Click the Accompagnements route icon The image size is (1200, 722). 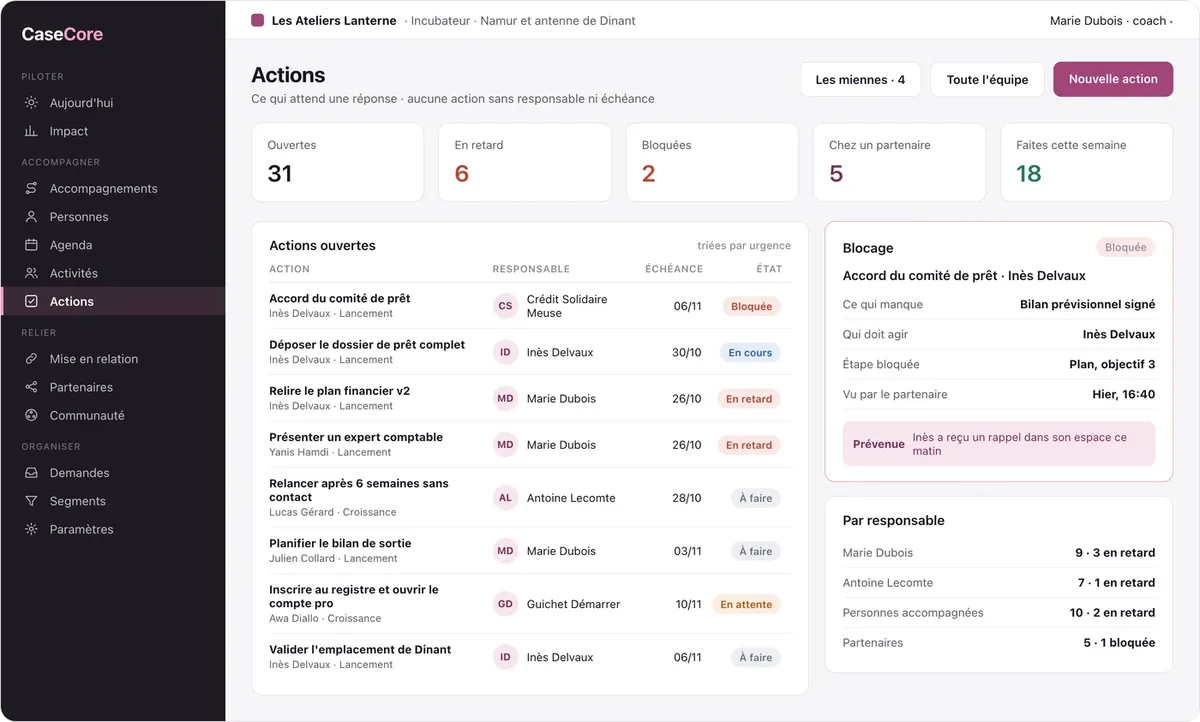31,189
